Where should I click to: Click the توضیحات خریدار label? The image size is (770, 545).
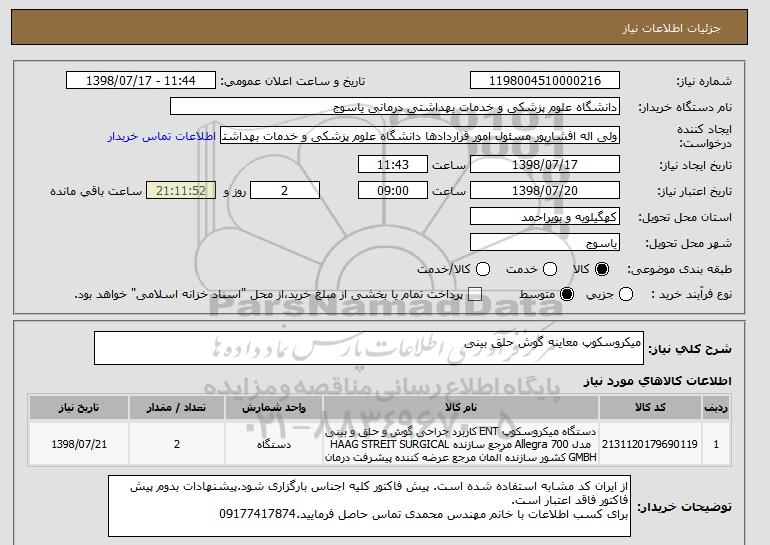tap(685, 506)
